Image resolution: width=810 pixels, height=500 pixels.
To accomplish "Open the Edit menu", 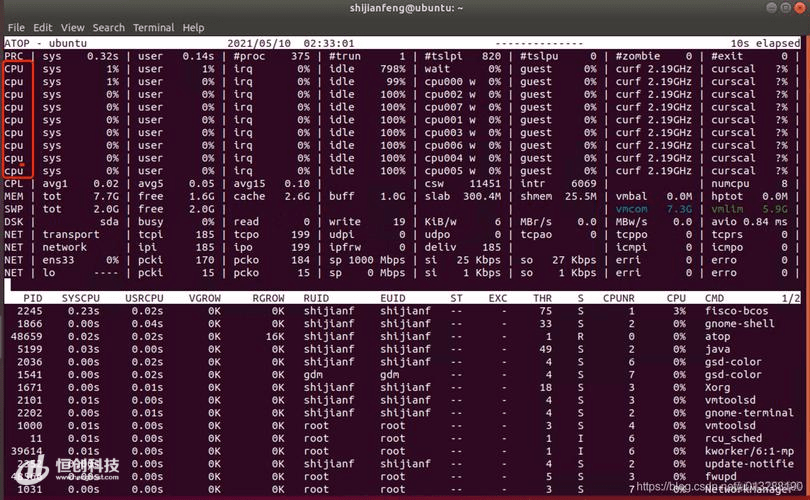I will [x=42, y=27].
